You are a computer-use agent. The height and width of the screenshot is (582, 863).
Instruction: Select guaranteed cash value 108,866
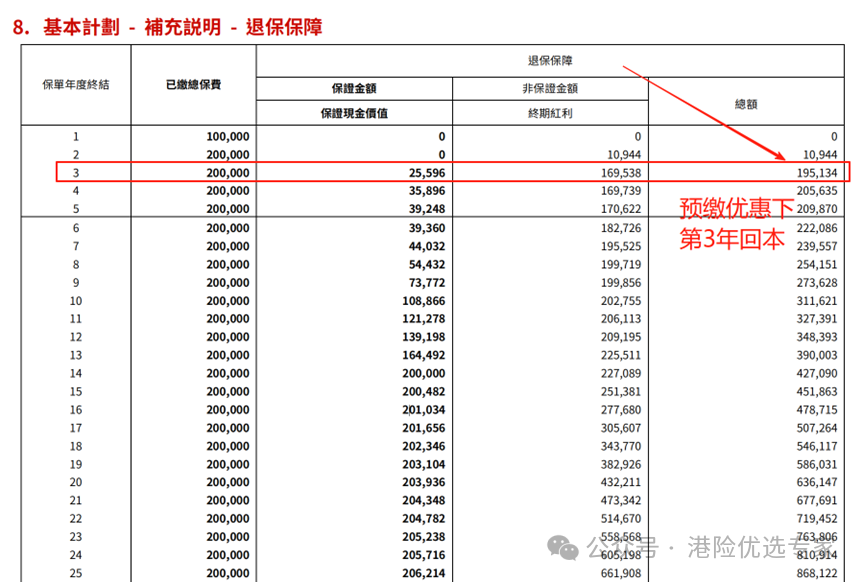coord(423,301)
